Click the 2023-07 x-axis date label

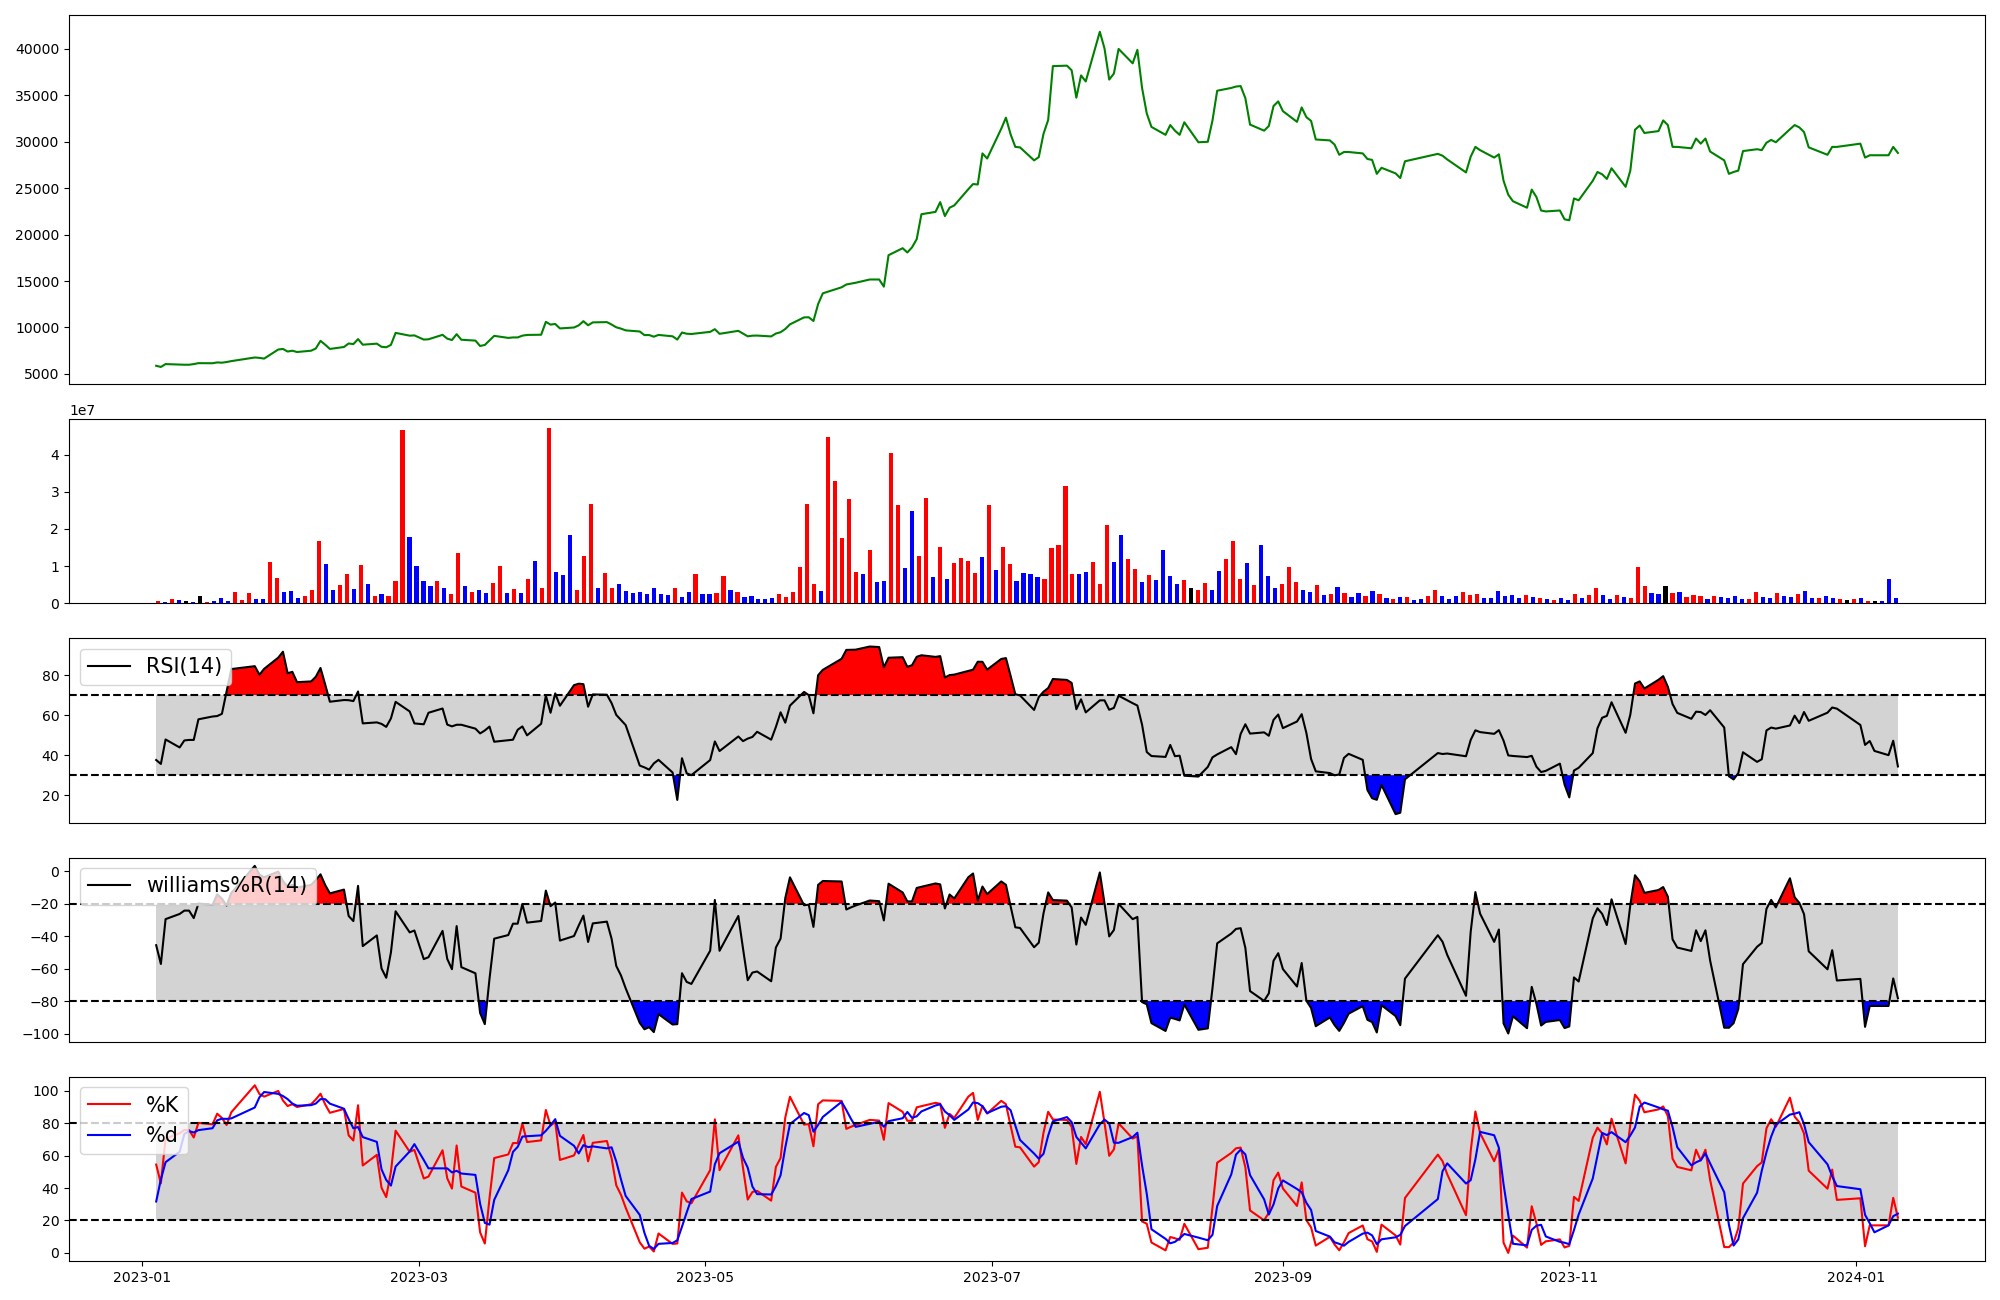pos(992,1277)
